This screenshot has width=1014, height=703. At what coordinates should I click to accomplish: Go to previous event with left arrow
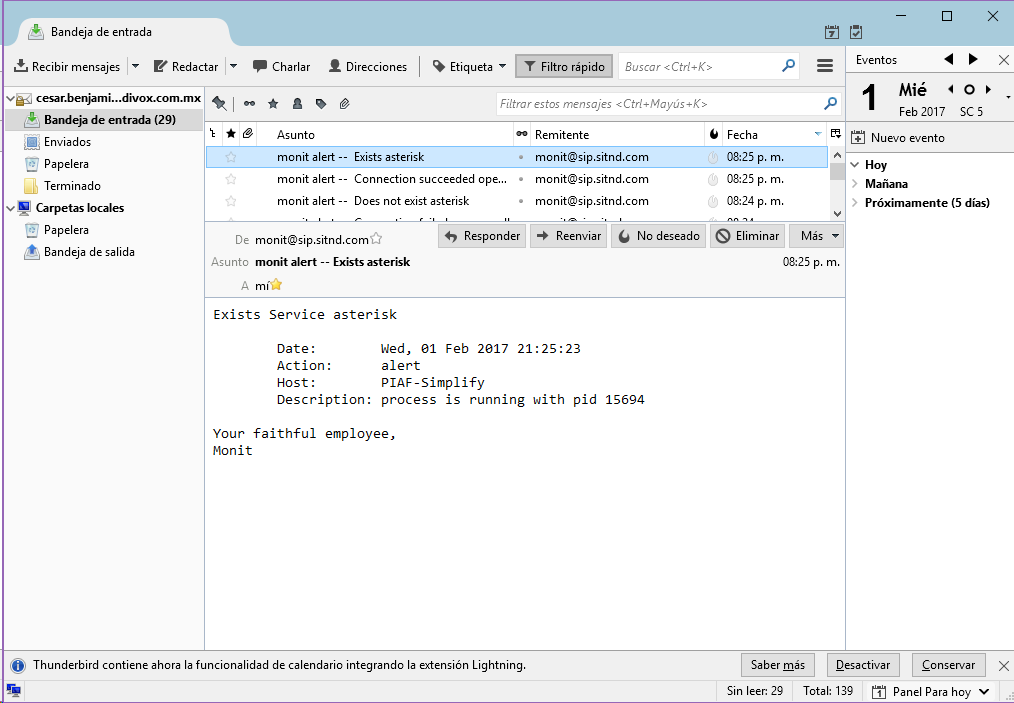[x=949, y=59]
